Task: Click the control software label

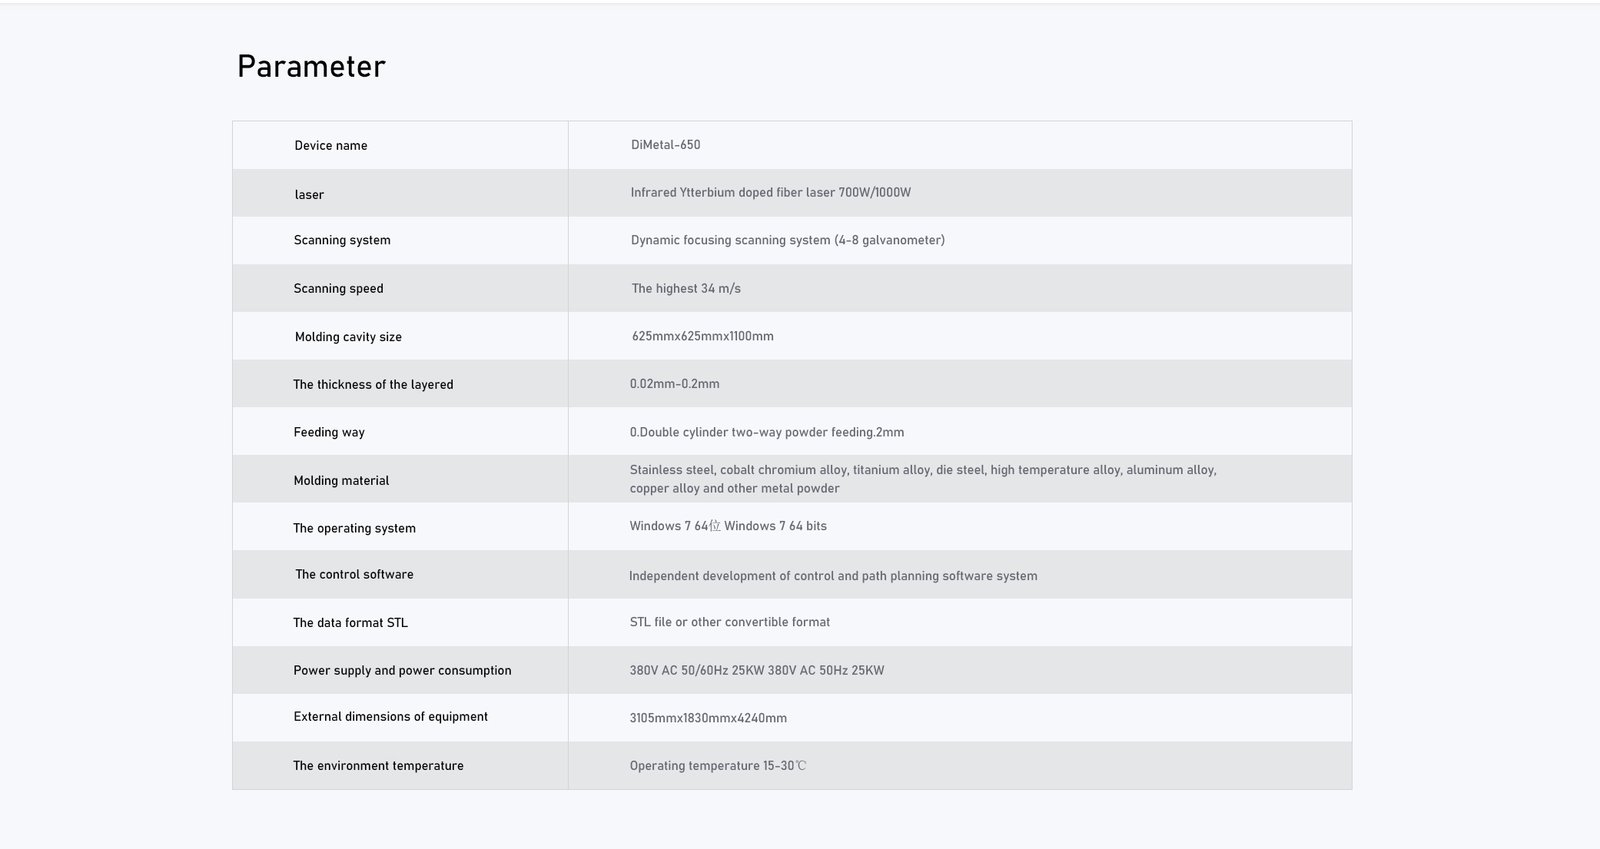Action: (354, 575)
